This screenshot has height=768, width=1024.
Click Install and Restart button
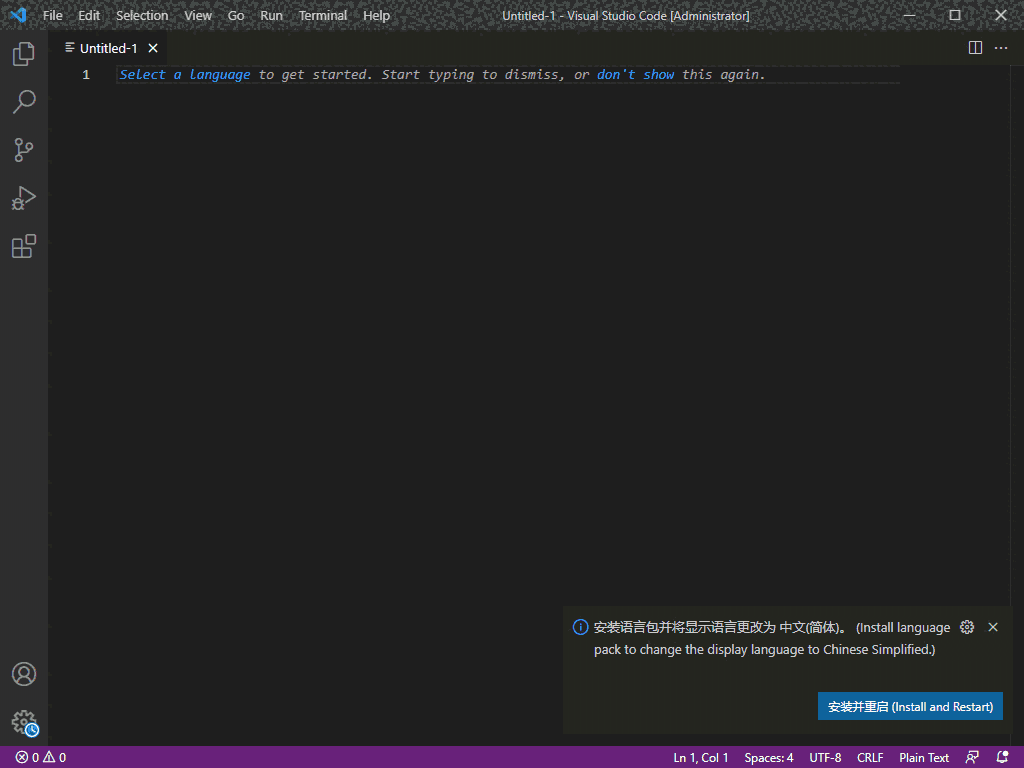coord(910,706)
